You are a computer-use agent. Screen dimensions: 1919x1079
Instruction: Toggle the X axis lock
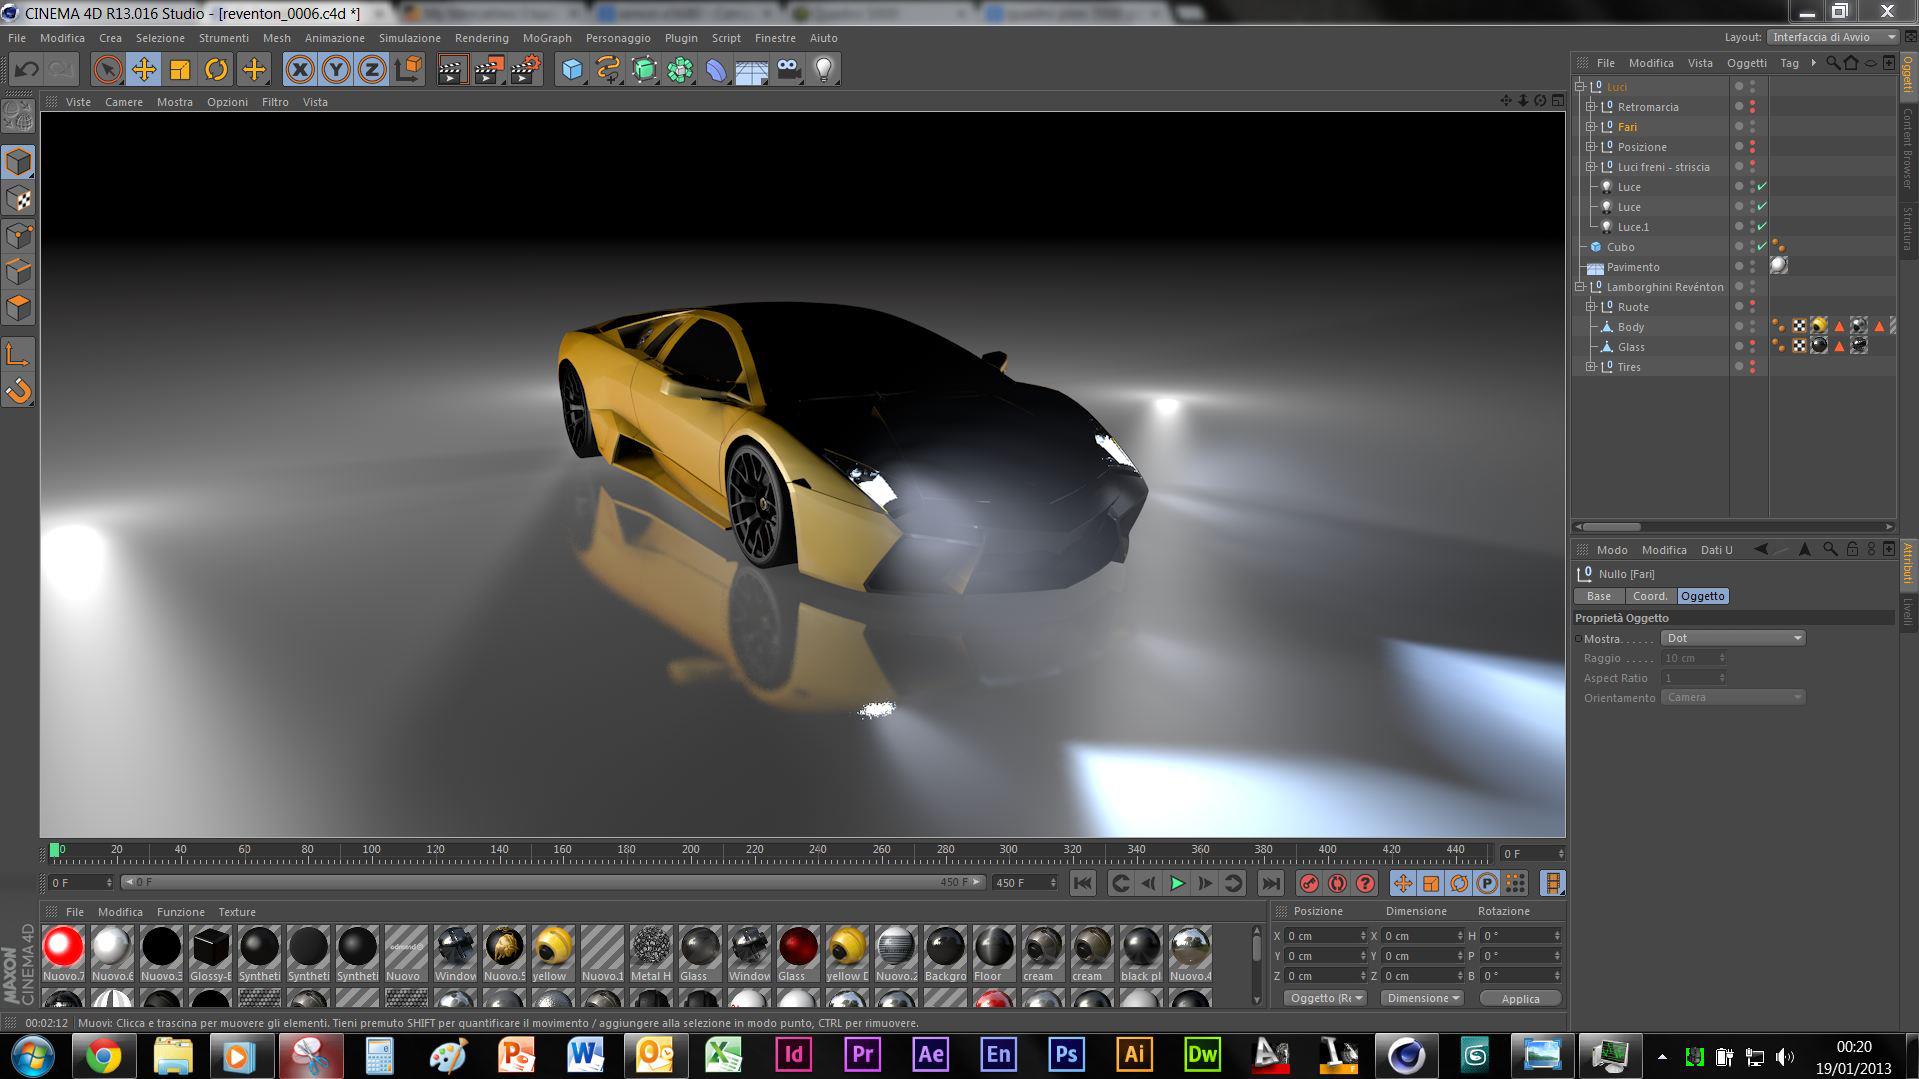click(299, 69)
